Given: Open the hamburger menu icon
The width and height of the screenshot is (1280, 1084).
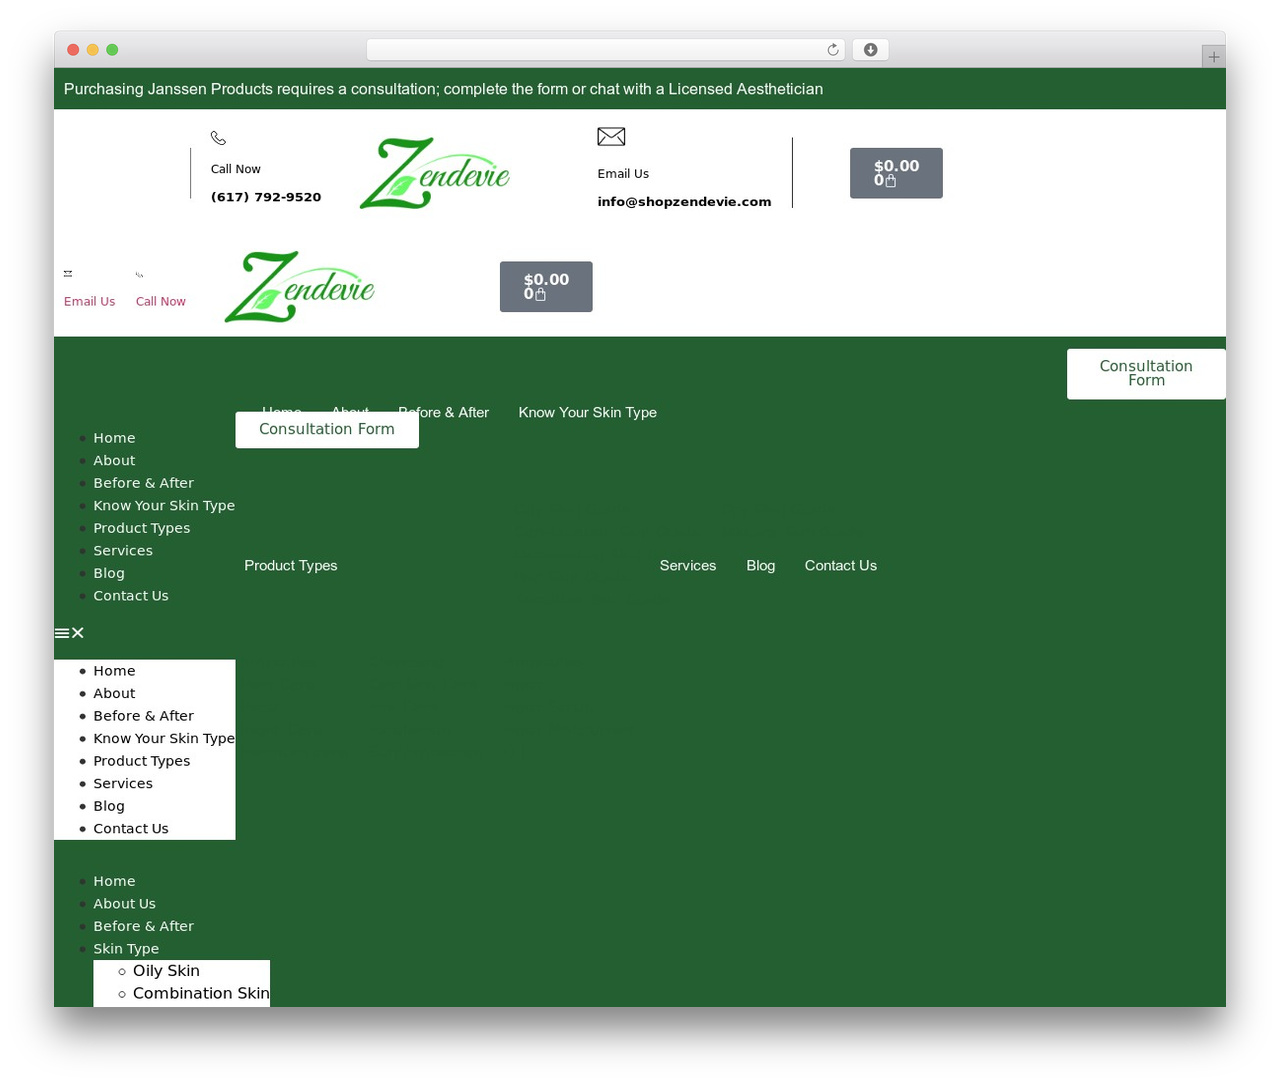Looking at the screenshot, I should (x=62, y=633).
